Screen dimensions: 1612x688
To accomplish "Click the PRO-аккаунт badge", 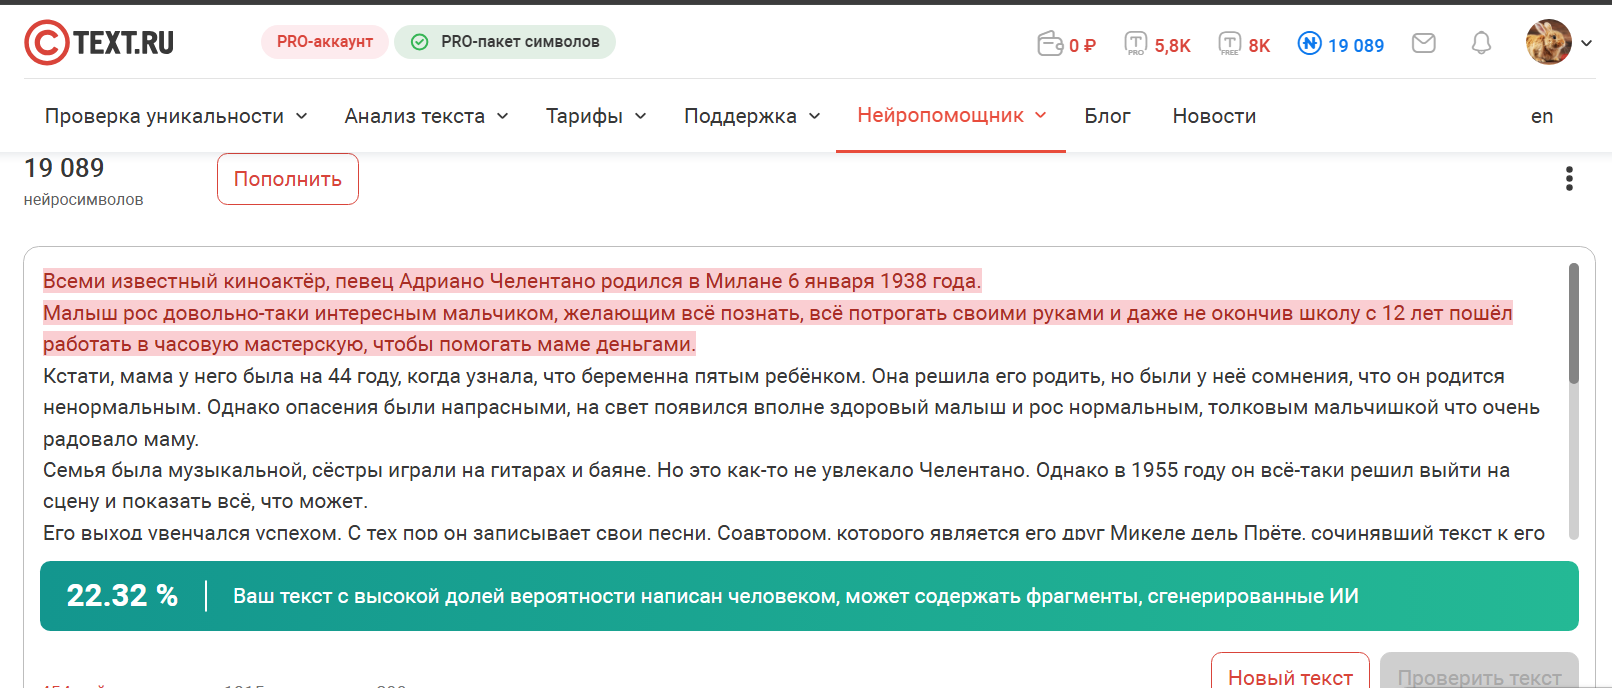I will coord(325,42).
